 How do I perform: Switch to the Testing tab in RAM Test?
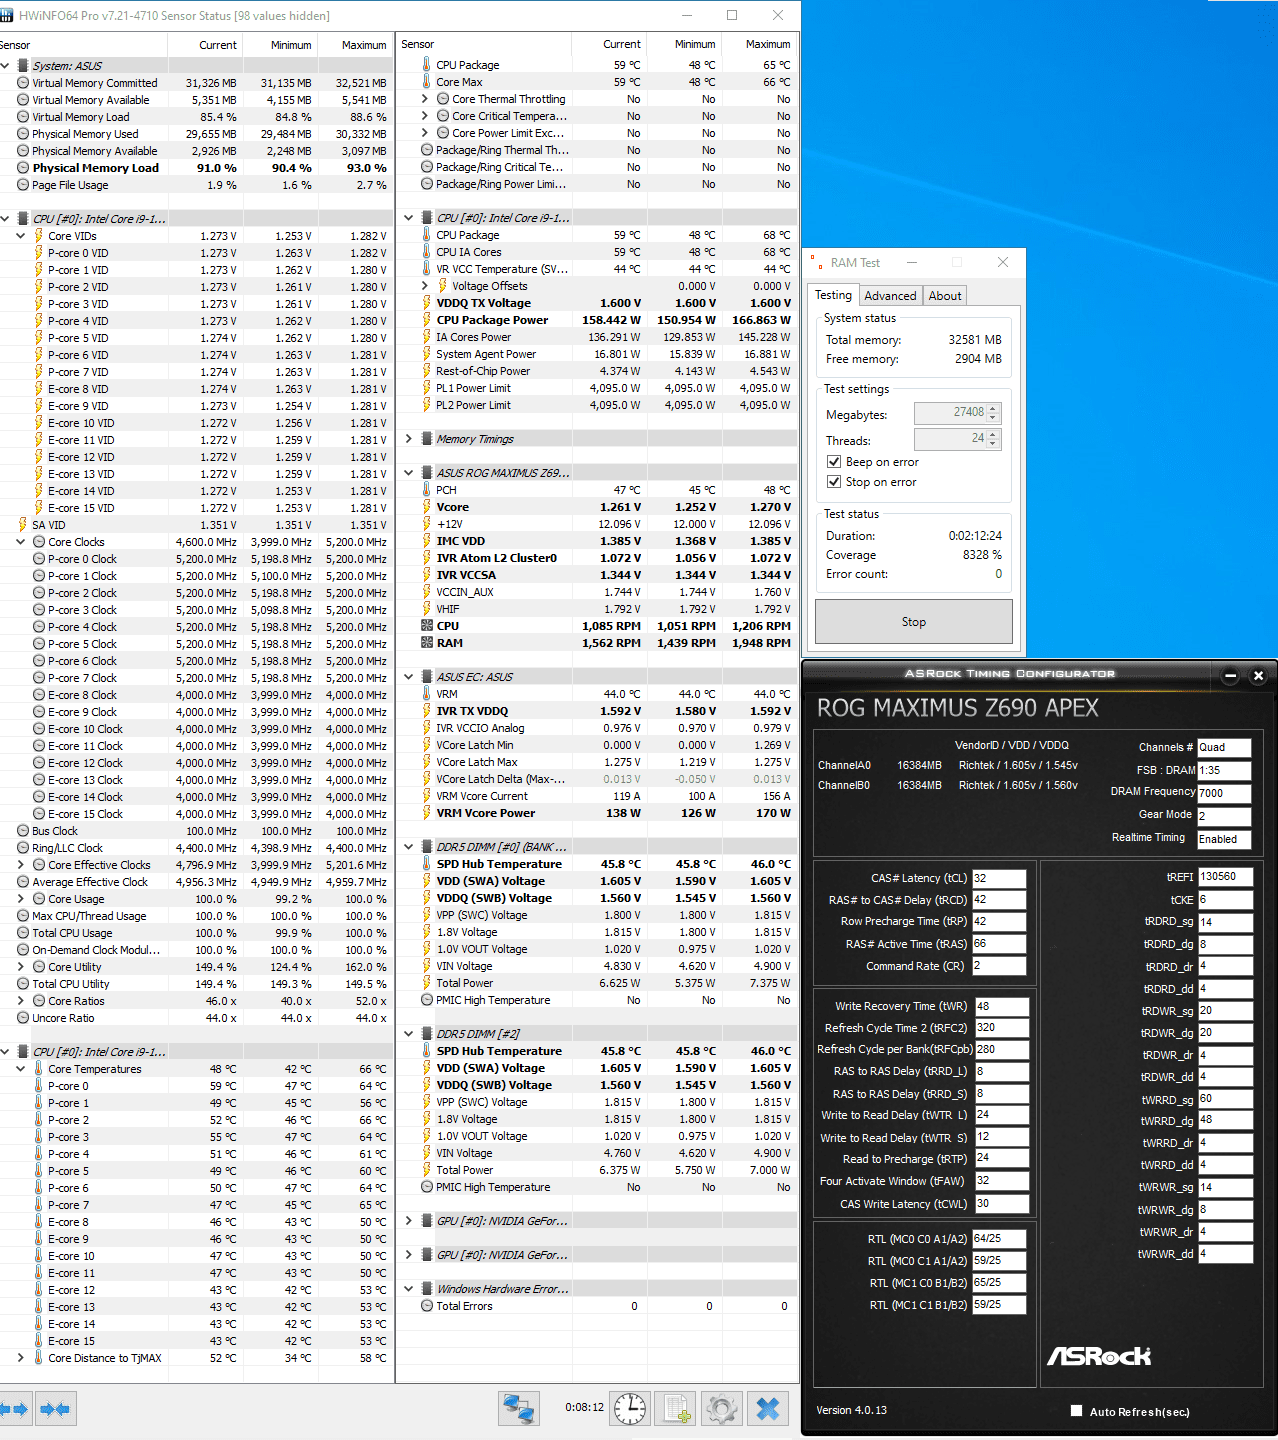point(833,295)
